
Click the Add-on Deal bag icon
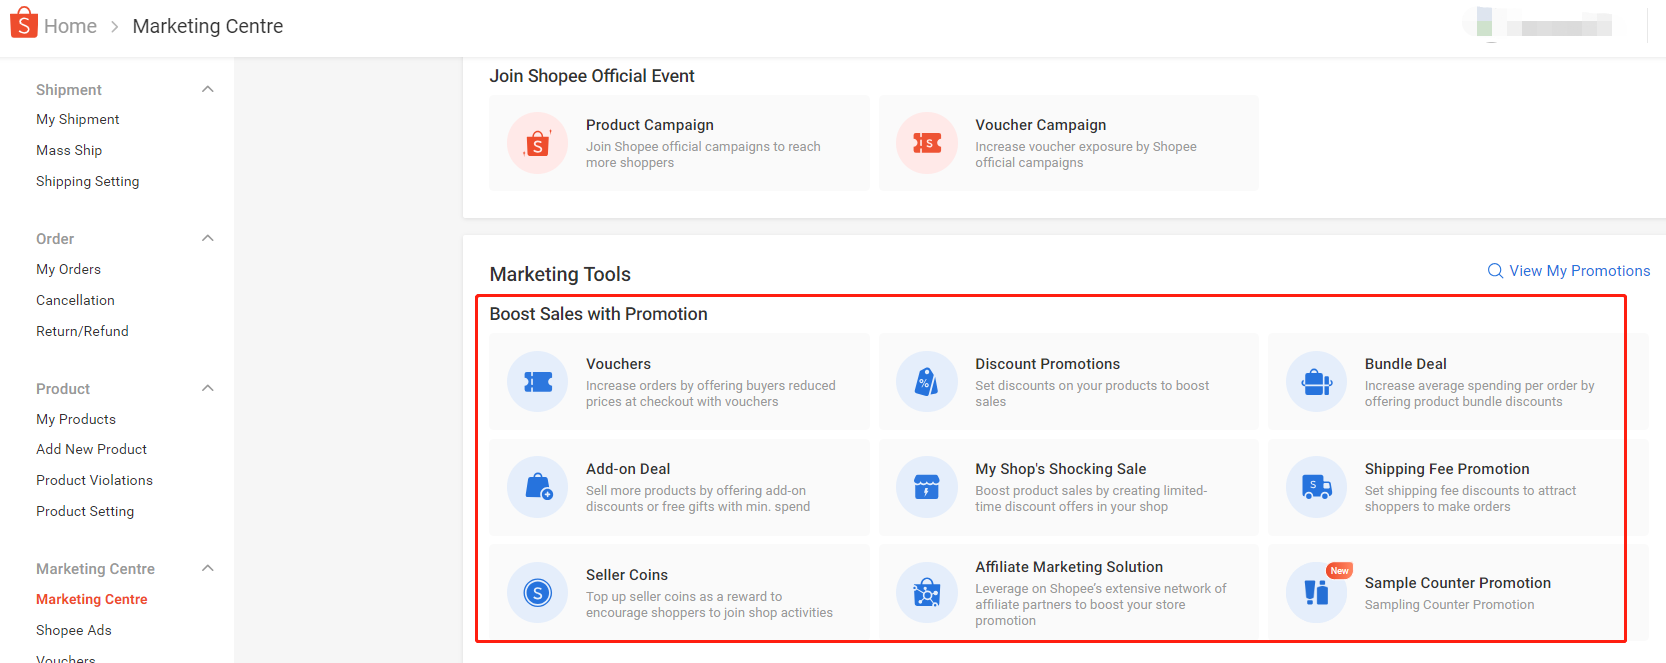538,487
